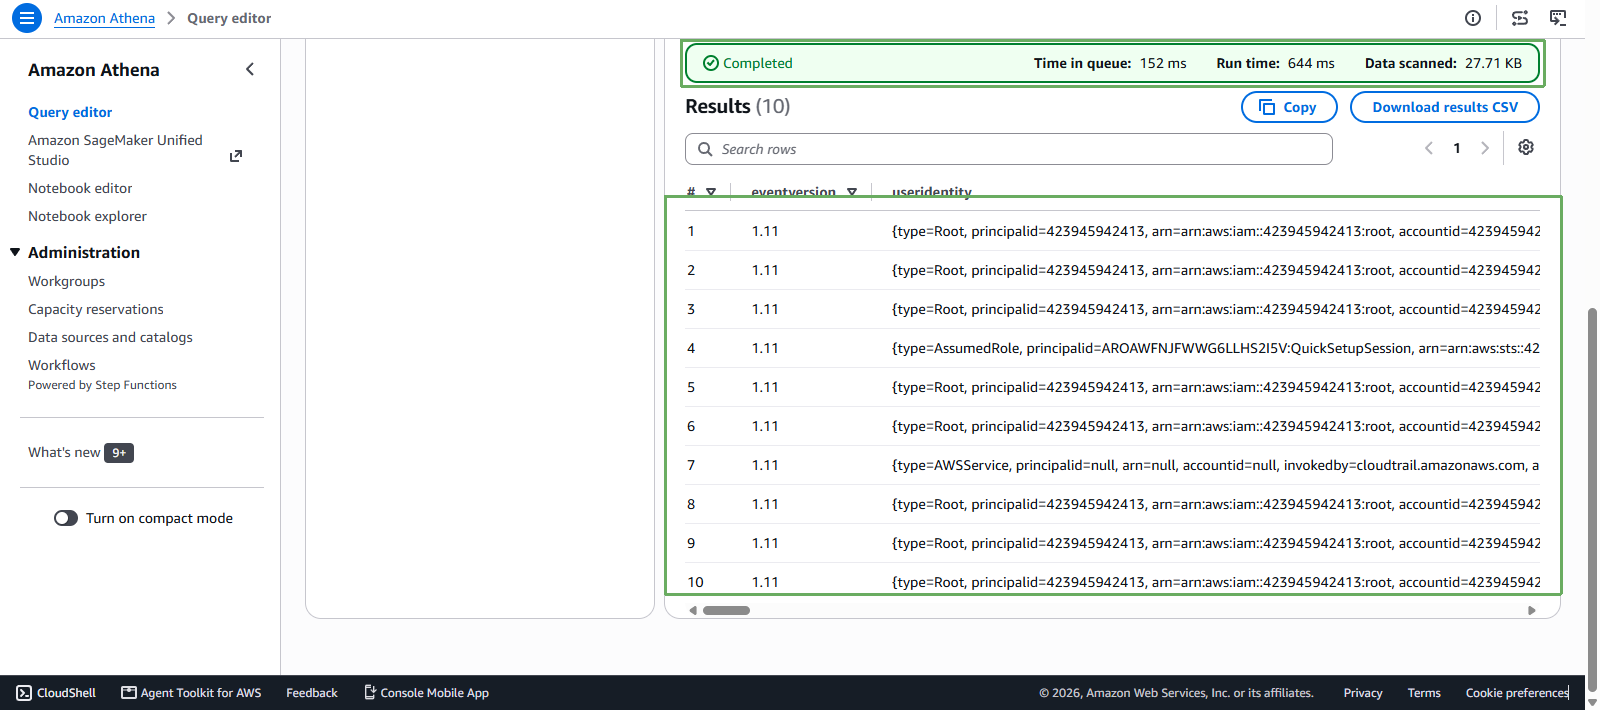Open CloudShell from the footer bar
This screenshot has height=710, width=1600.
56,693
